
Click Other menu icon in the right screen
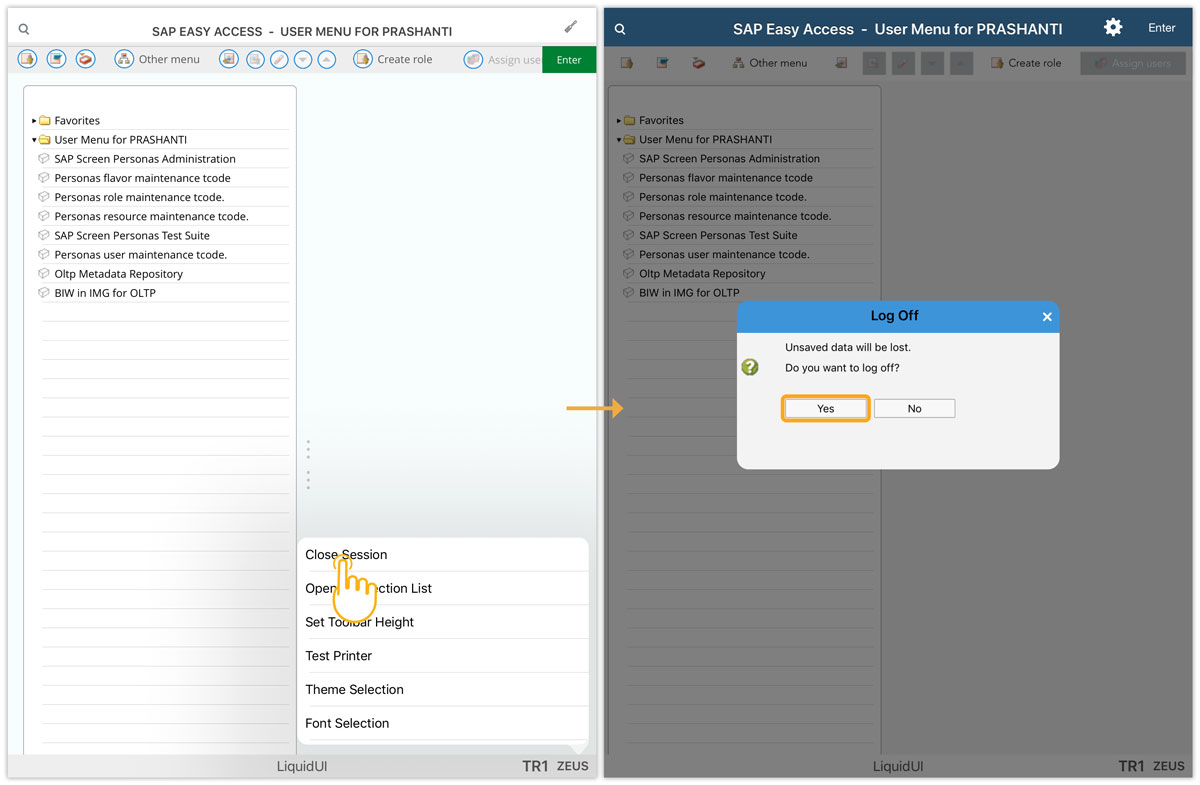(738, 63)
